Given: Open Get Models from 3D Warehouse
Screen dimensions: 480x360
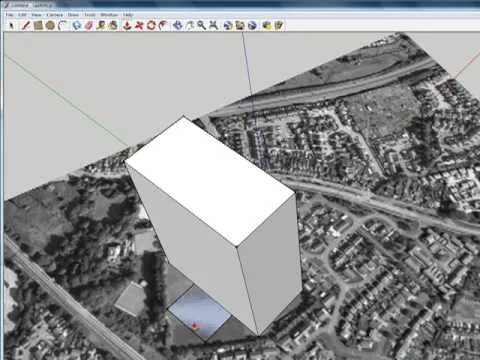Looking at the screenshot, I should pyautogui.click(x=266, y=25).
